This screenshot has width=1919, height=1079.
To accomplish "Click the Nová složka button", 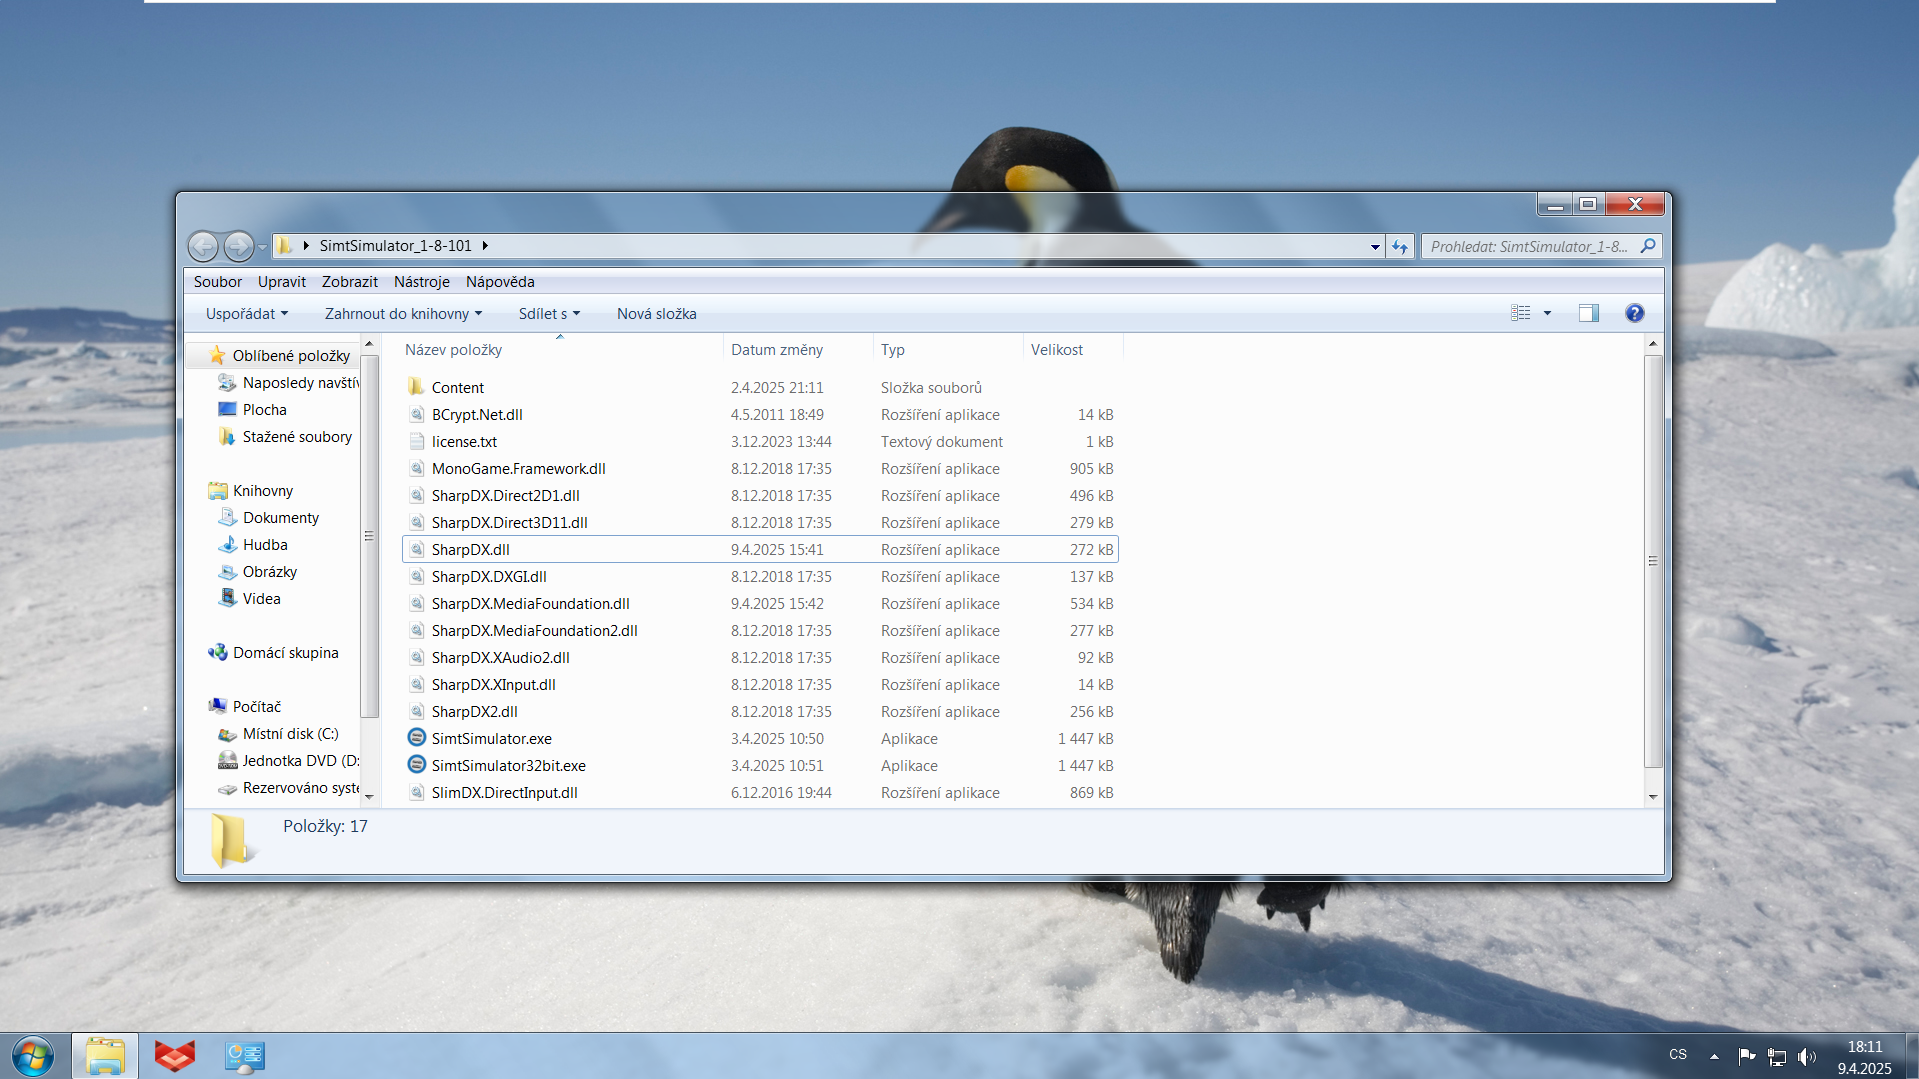I will (x=656, y=314).
